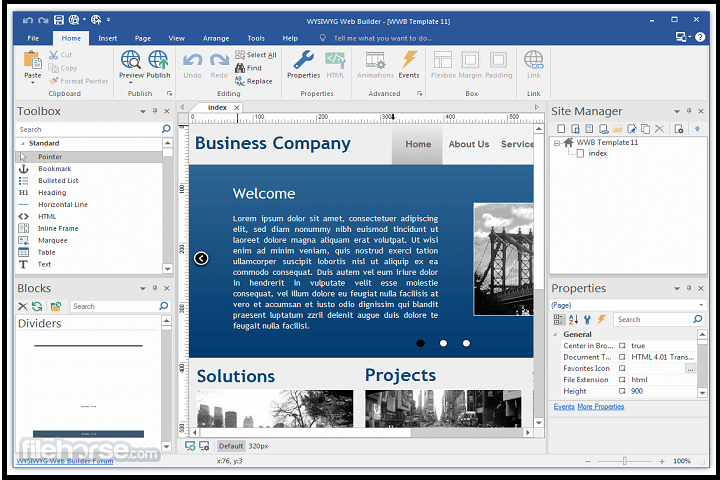Select the third carousel dot indicator

466,343
